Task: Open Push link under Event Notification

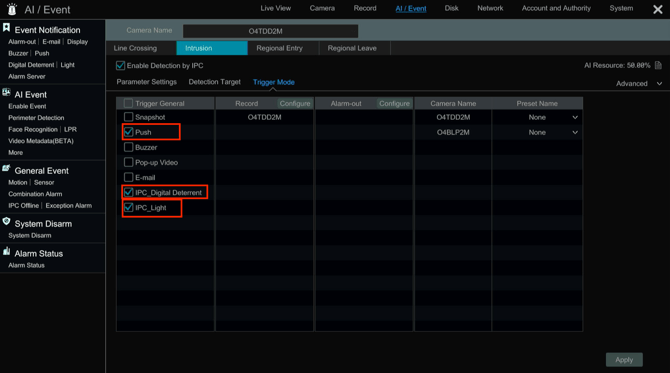Action: click(x=42, y=53)
